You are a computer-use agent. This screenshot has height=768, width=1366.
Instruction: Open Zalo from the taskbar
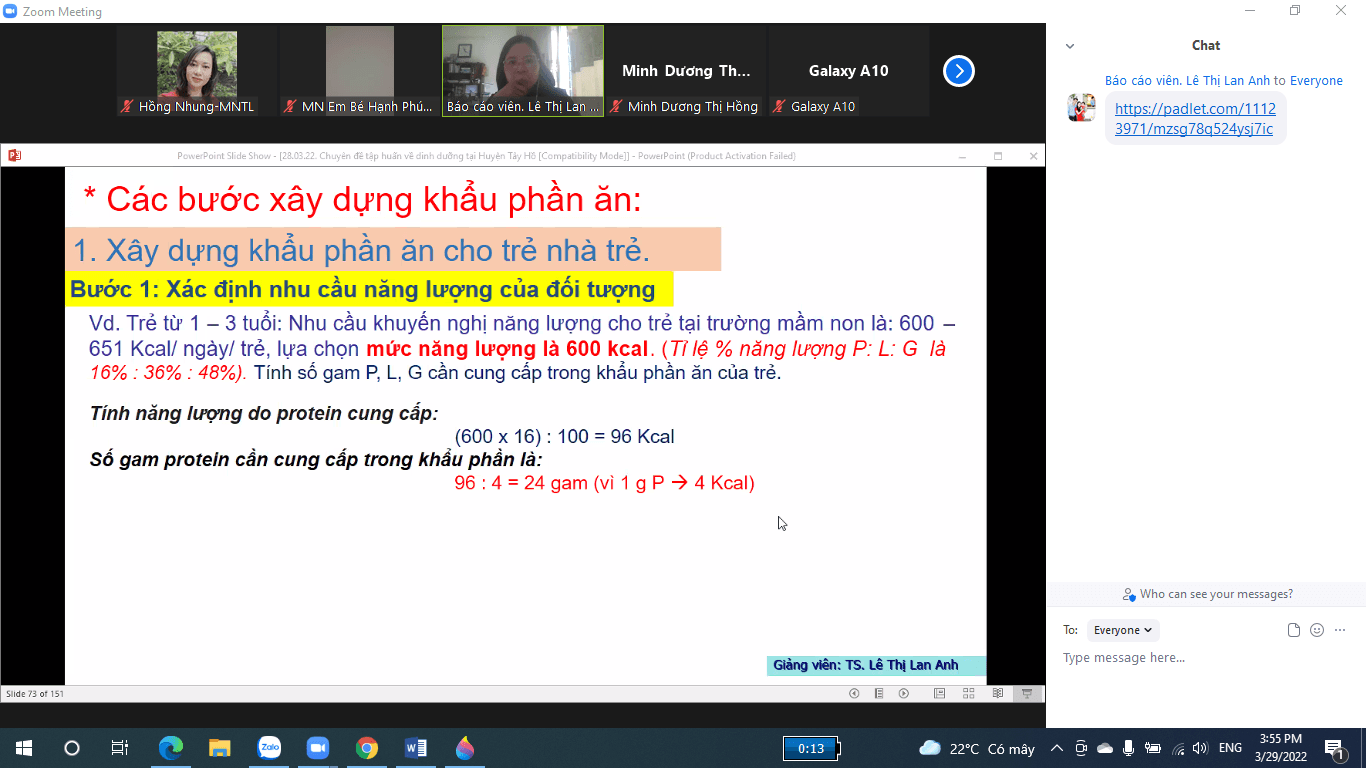pos(268,747)
